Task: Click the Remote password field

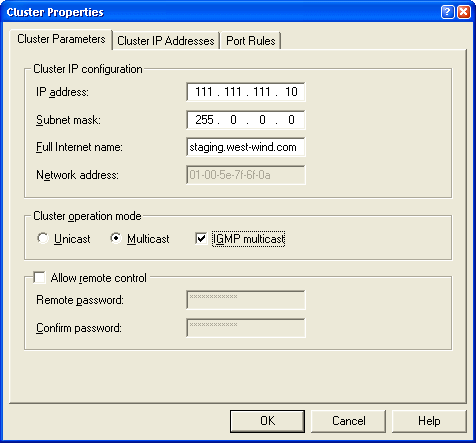Action: click(246, 300)
